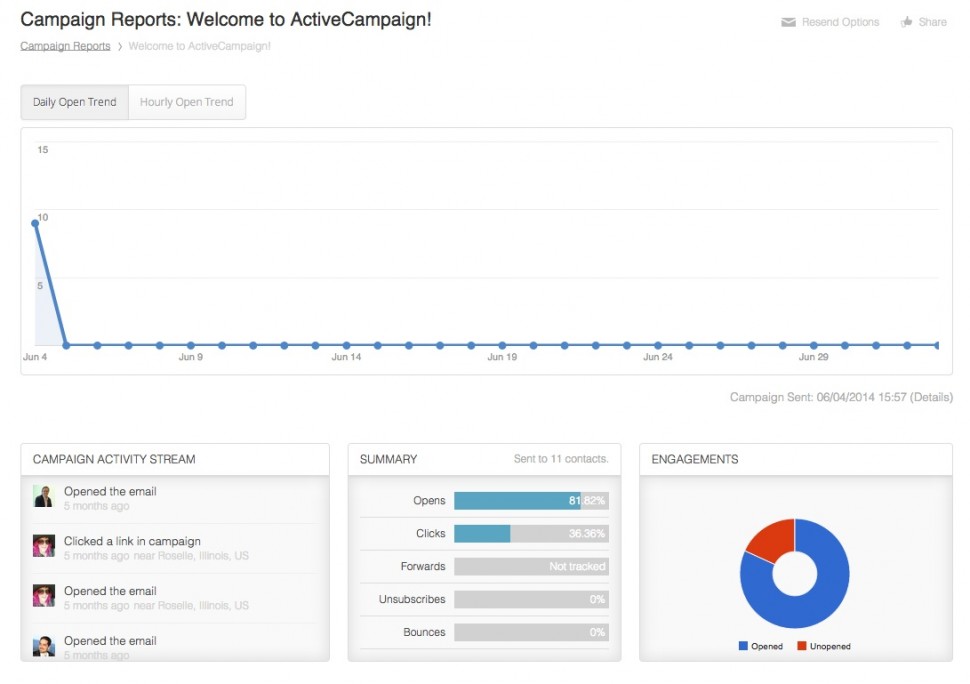Select the Daily Open Trend tab
The width and height of the screenshot is (970, 684).
[x=74, y=102]
